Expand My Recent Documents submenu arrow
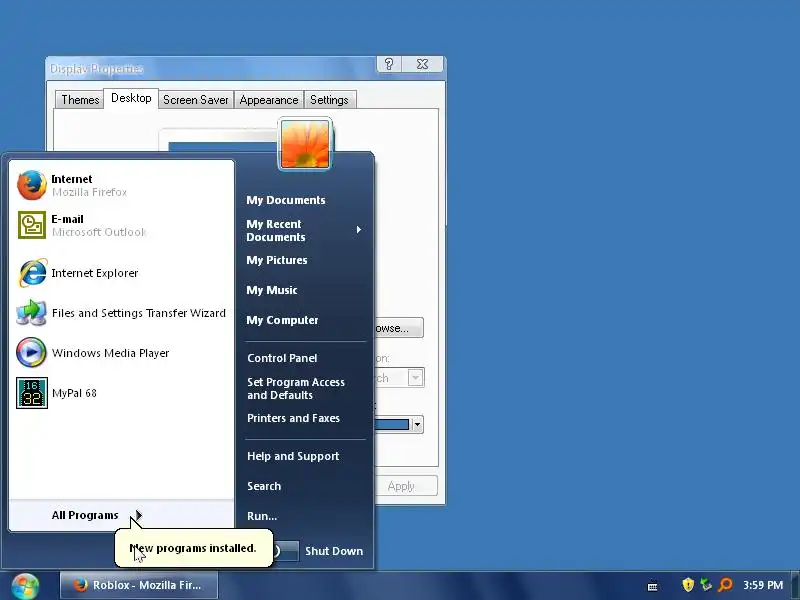Screen dimensions: 800x600 (359, 230)
